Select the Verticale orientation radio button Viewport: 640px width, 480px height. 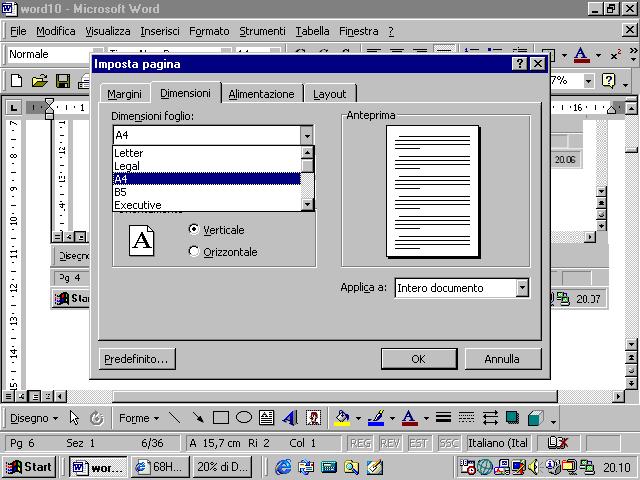coord(194,229)
